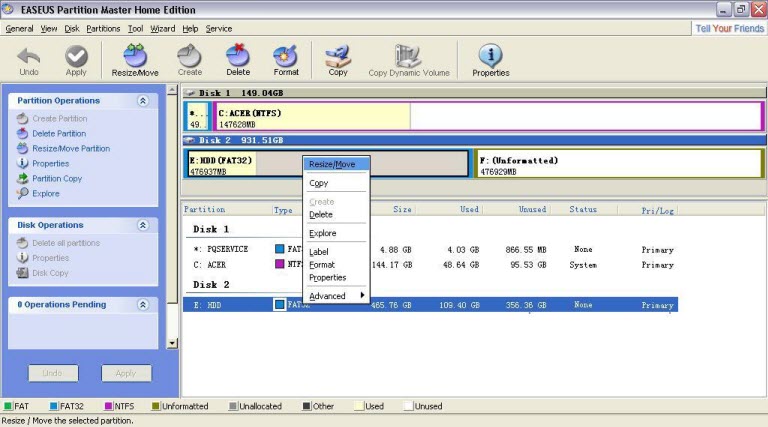
Task: Click the Tell Your Friends link
Action: click(729, 28)
